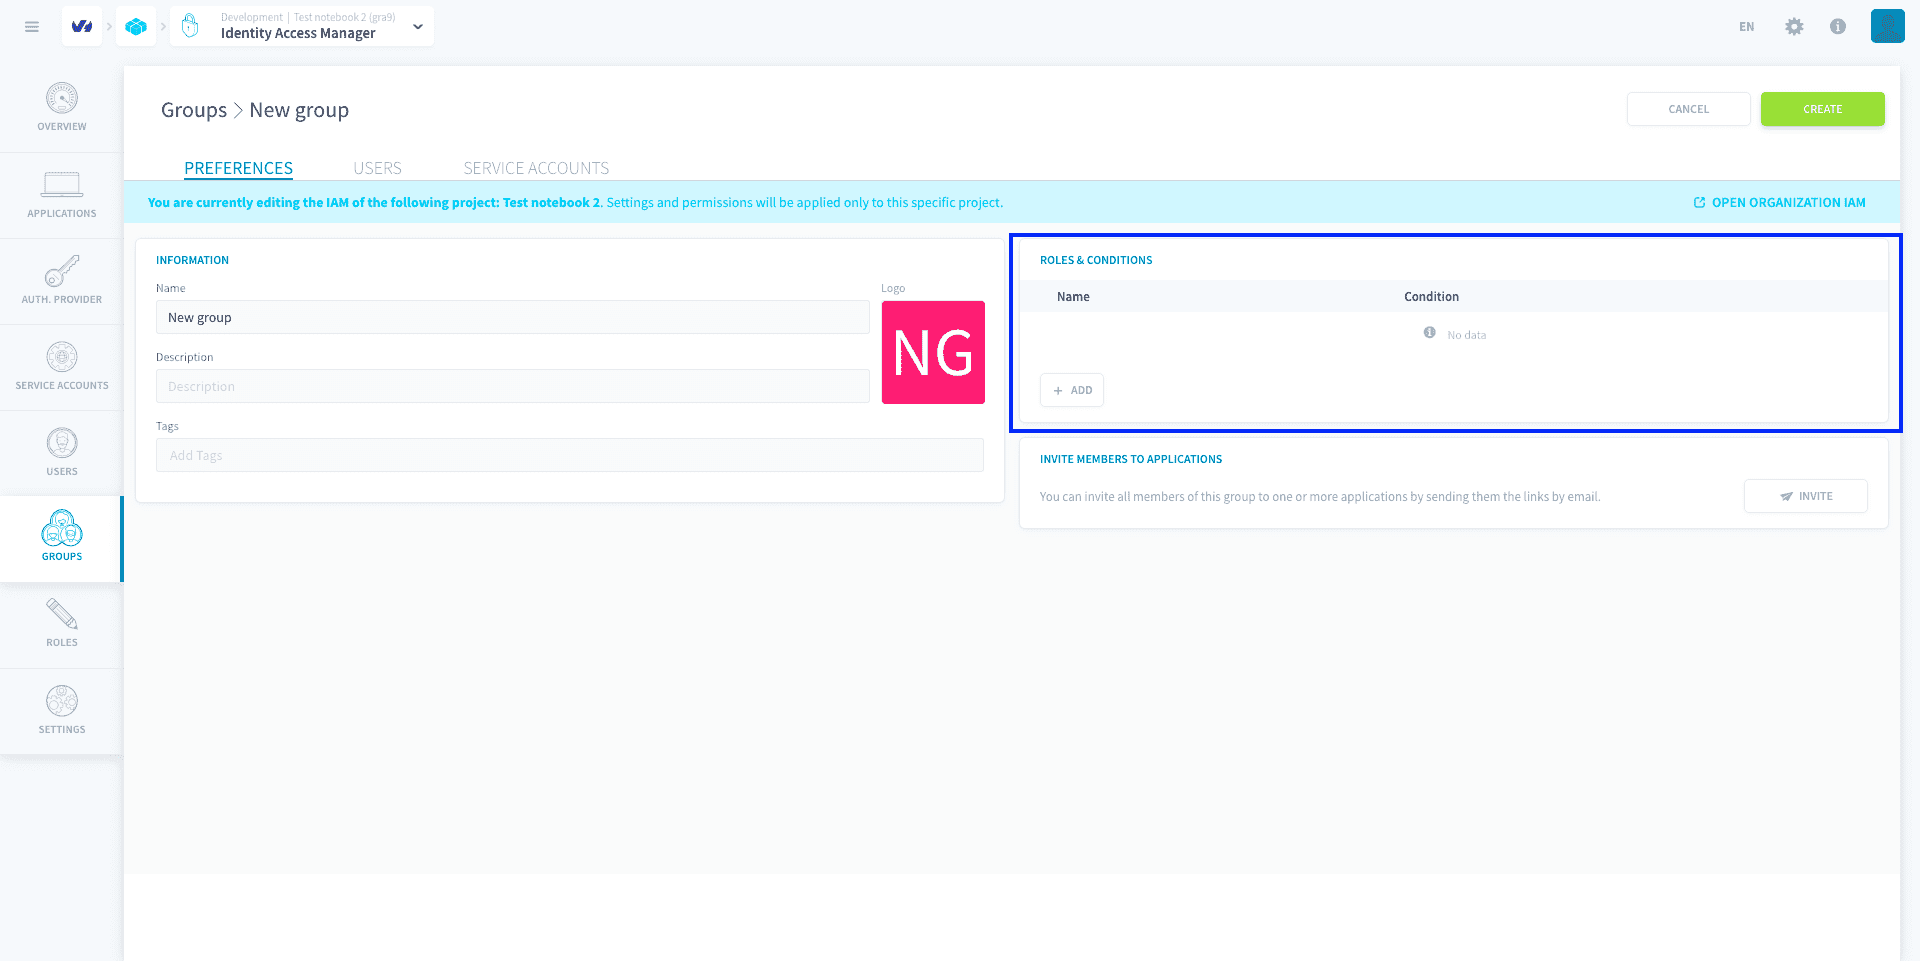Add a role with the Add button

point(1072,390)
